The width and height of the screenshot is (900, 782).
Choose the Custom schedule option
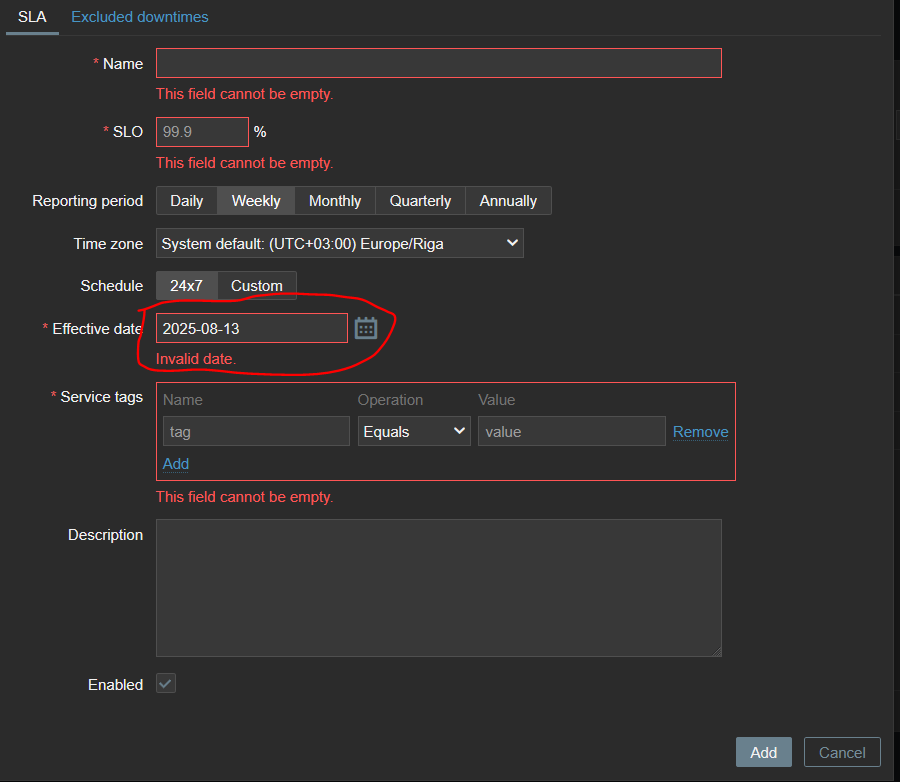pos(257,285)
